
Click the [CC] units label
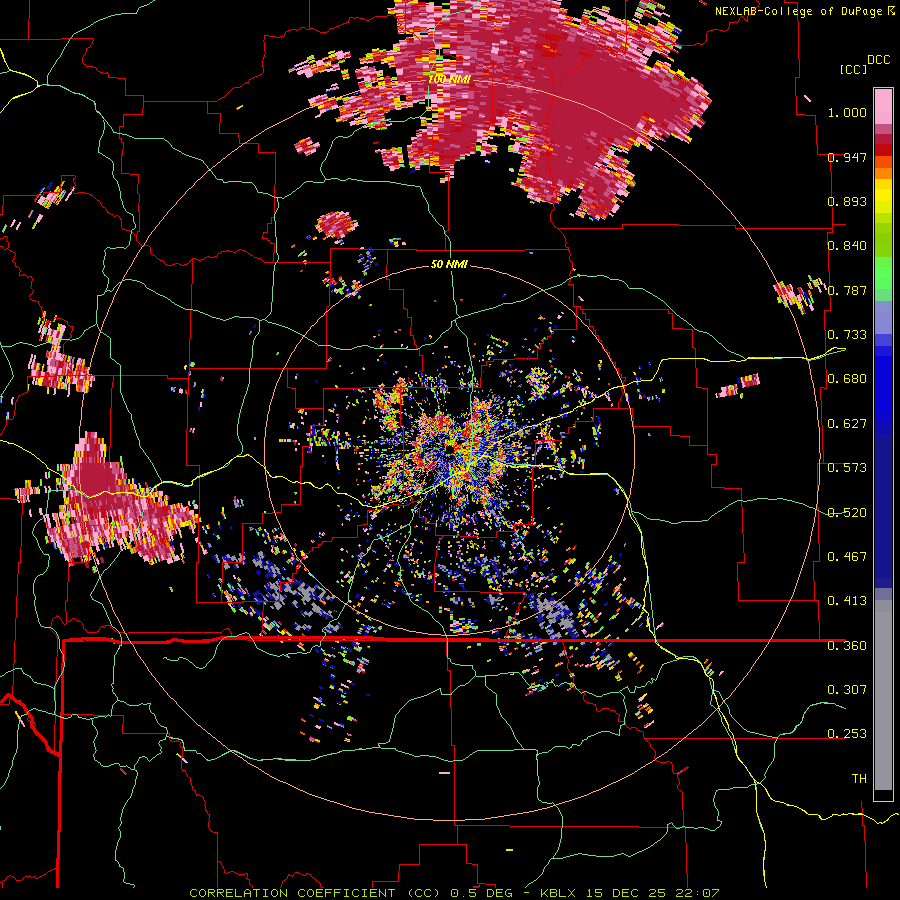tap(854, 69)
